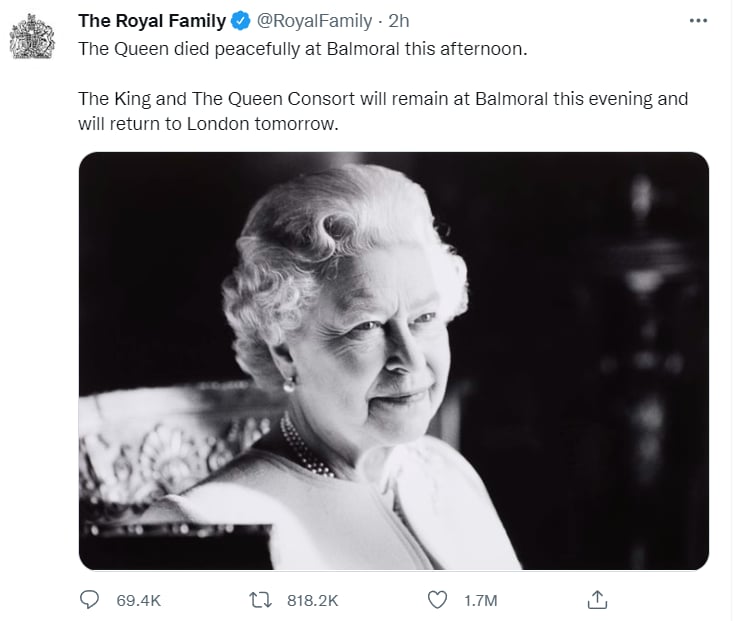736x621 pixels.
Task: Like the tweet with heart icon
Action: pyautogui.click(x=437, y=600)
